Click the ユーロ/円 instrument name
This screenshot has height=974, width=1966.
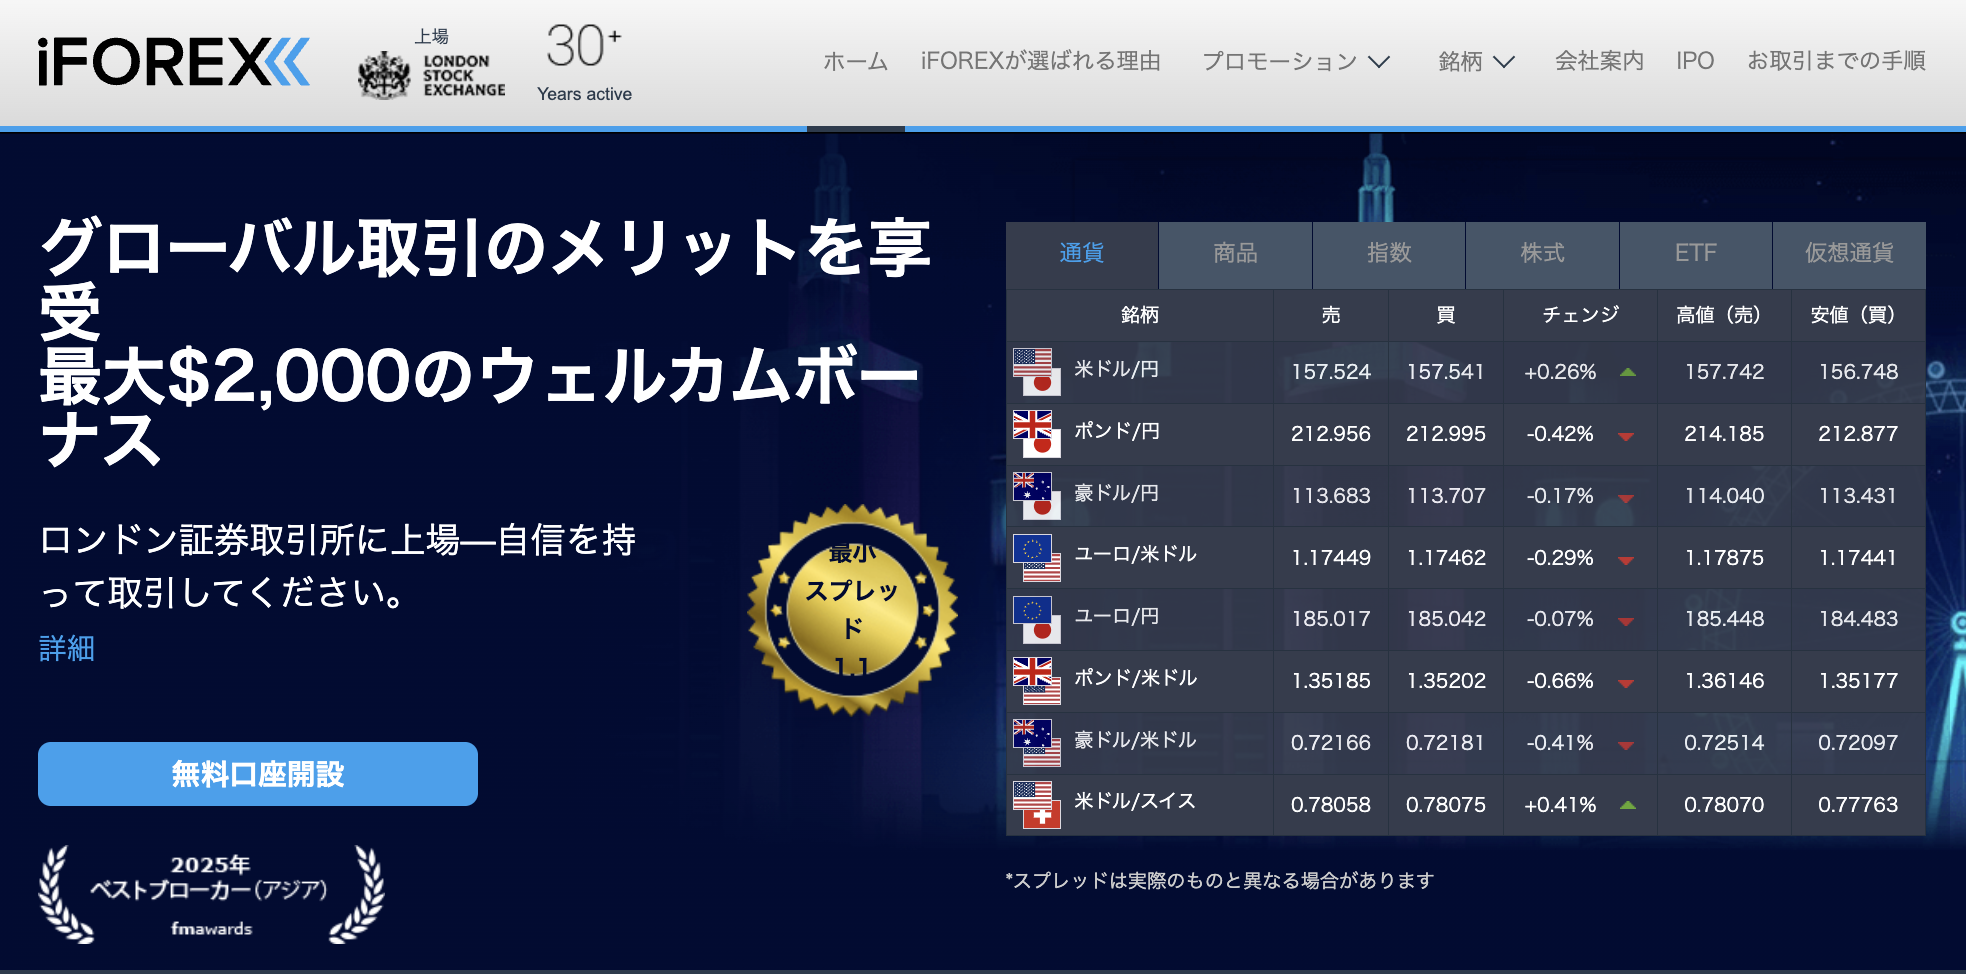point(1117,617)
